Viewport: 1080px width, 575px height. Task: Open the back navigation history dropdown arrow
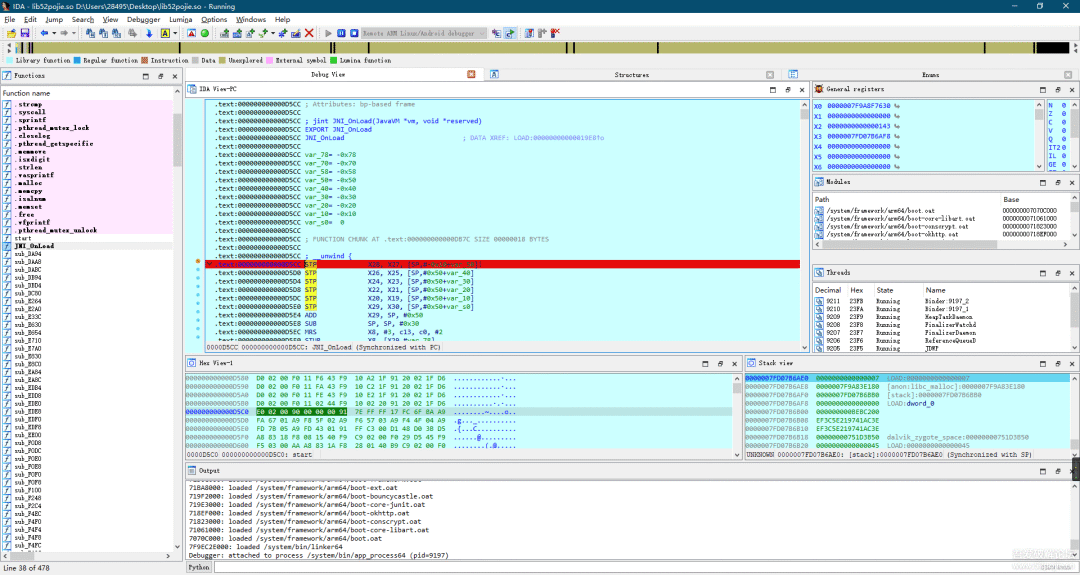(x=54, y=33)
